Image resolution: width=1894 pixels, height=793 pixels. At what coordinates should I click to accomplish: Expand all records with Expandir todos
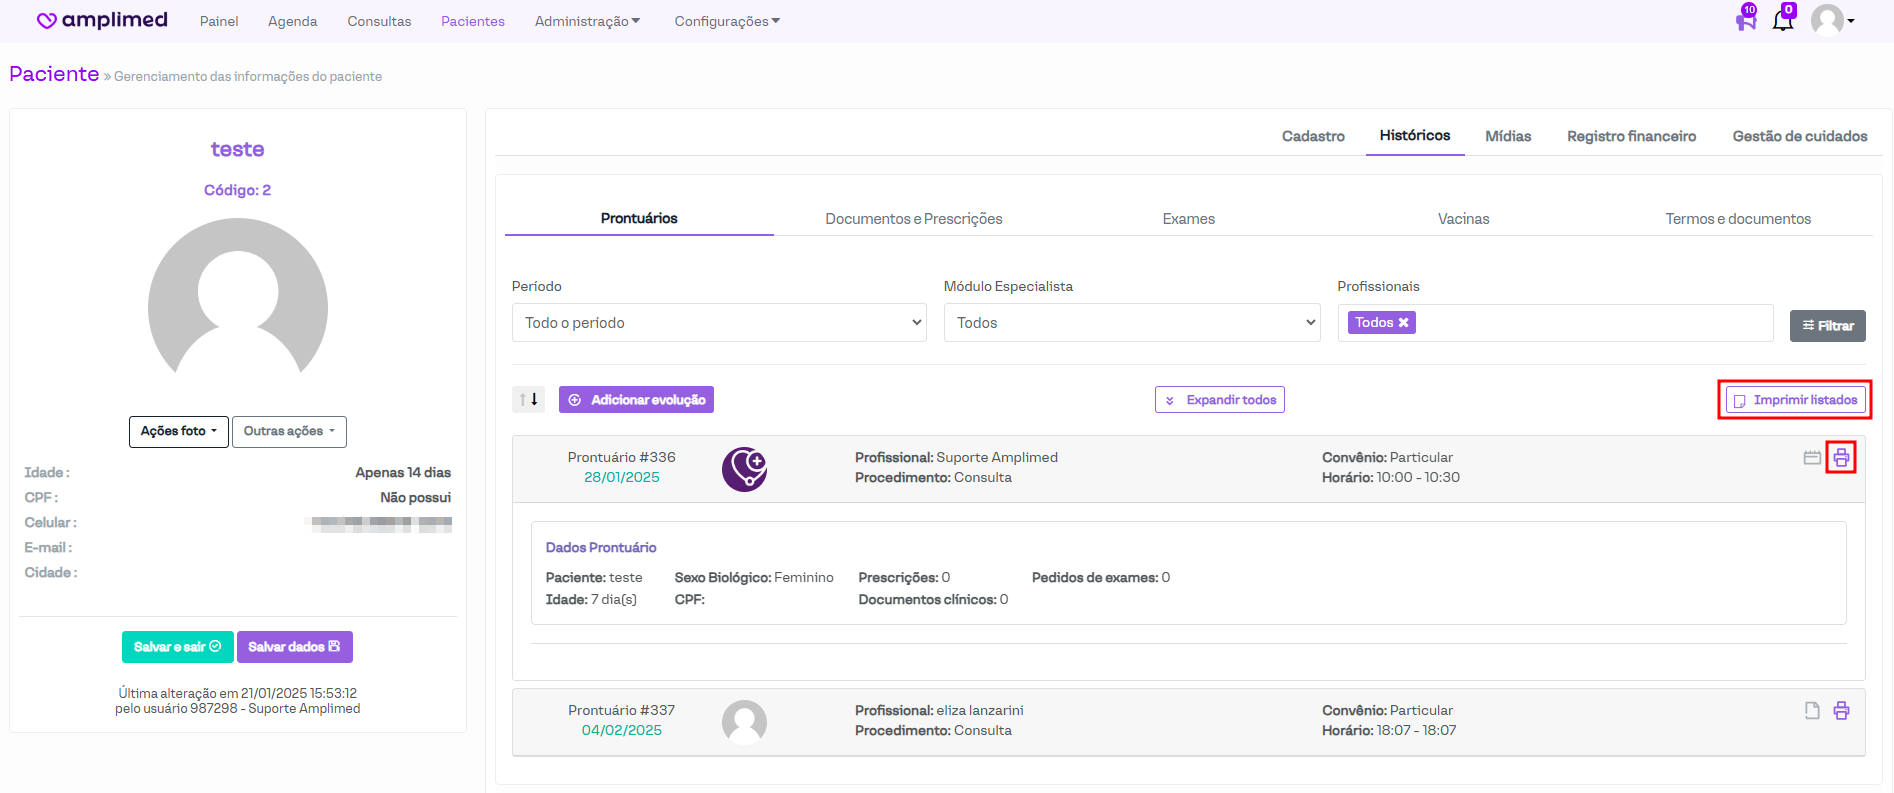[1219, 400]
